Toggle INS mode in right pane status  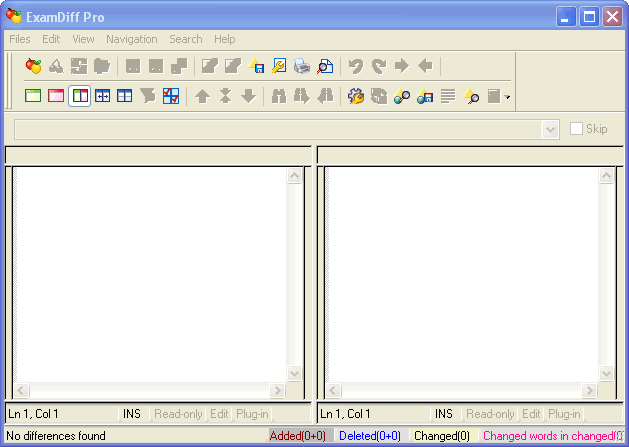(444, 414)
